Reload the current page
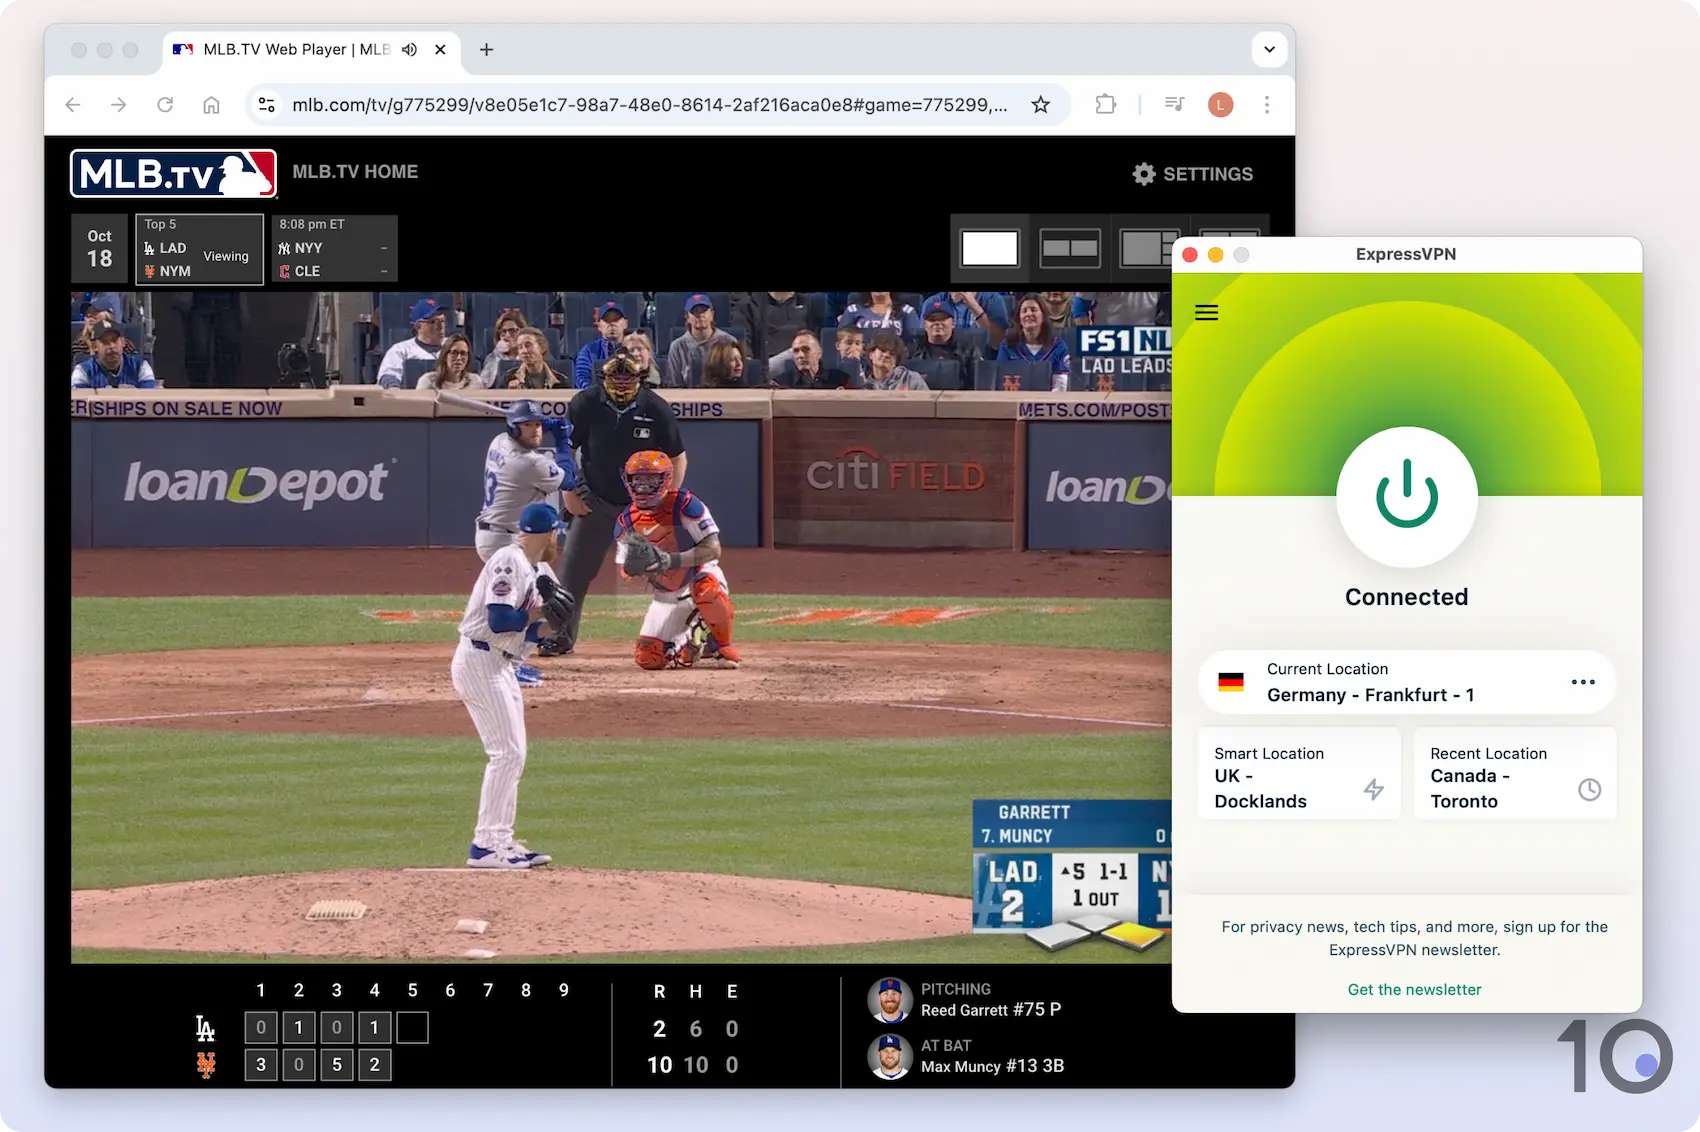 coord(165,105)
